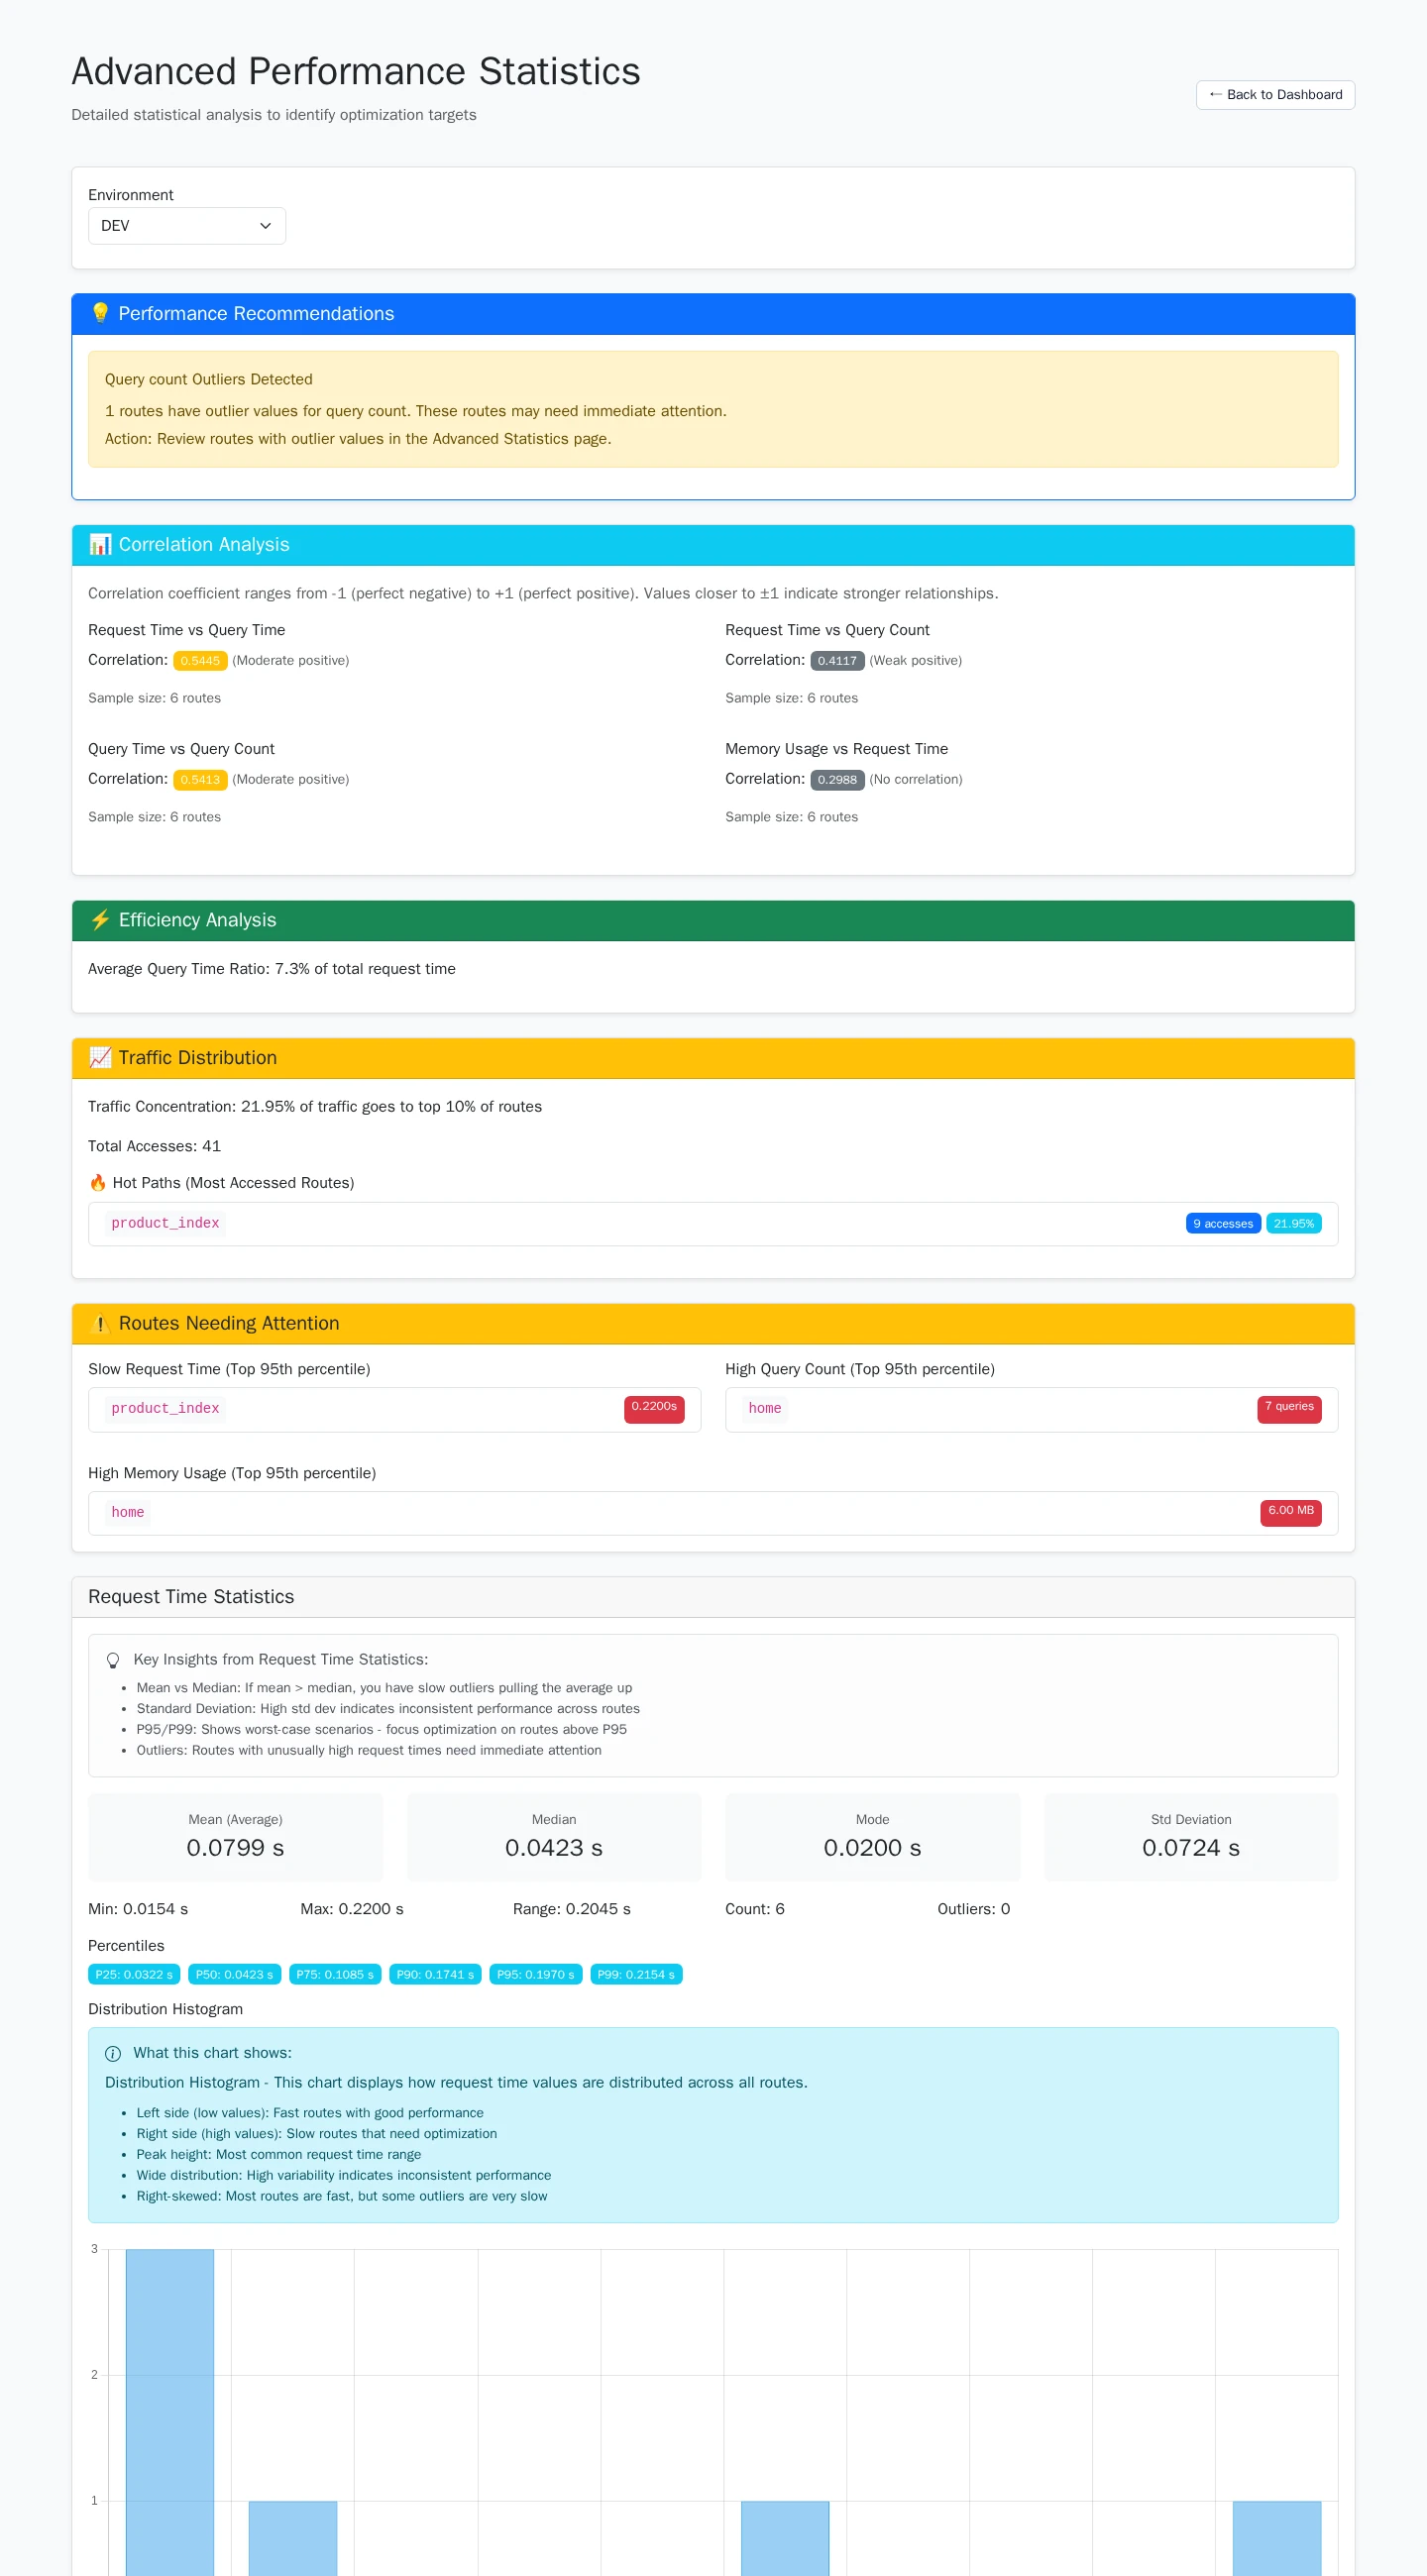Viewport: 1427px width, 2576px height.
Task: Click the 6.00 MB red badge
Action: tap(1290, 1513)
